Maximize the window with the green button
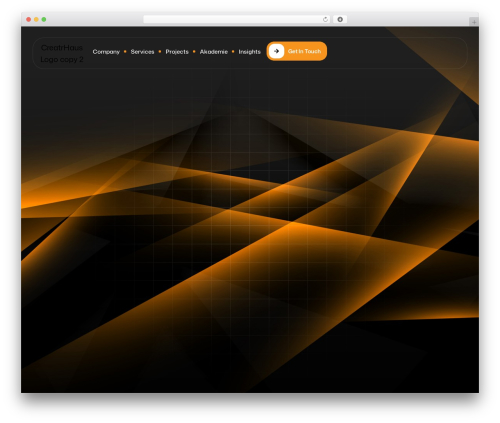 click(44, 20)
